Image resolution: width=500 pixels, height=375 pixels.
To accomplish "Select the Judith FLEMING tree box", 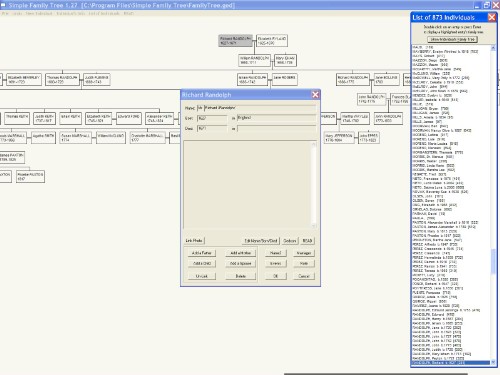I will (97, 79).
